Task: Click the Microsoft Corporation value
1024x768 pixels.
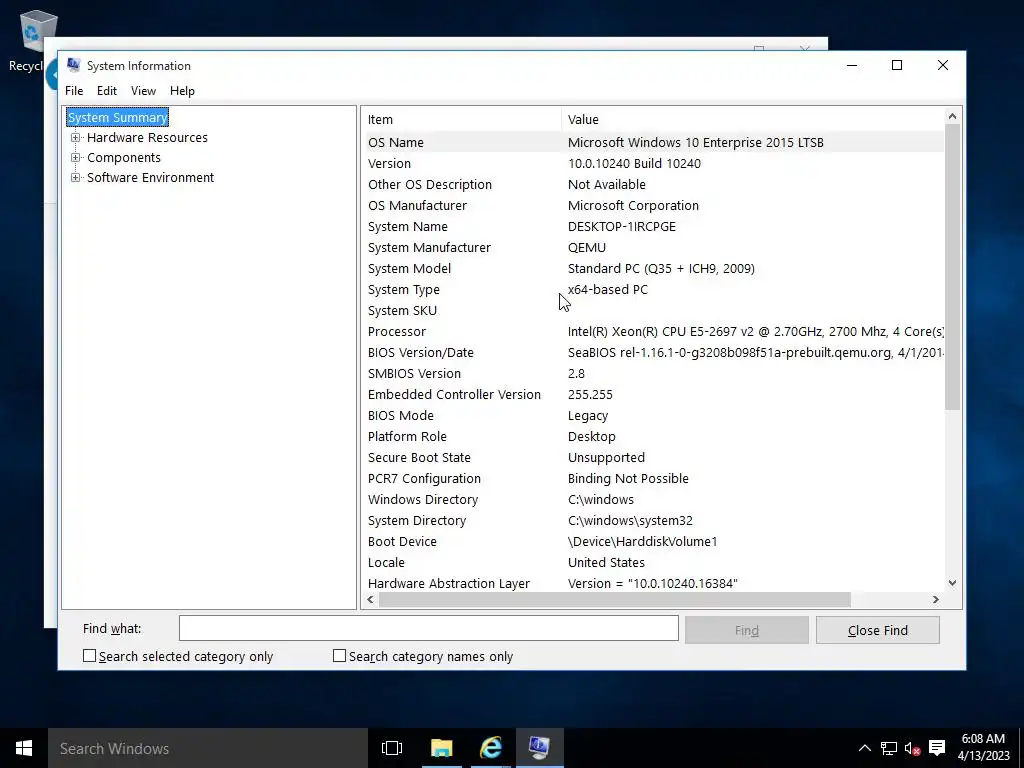Action: 633,205
